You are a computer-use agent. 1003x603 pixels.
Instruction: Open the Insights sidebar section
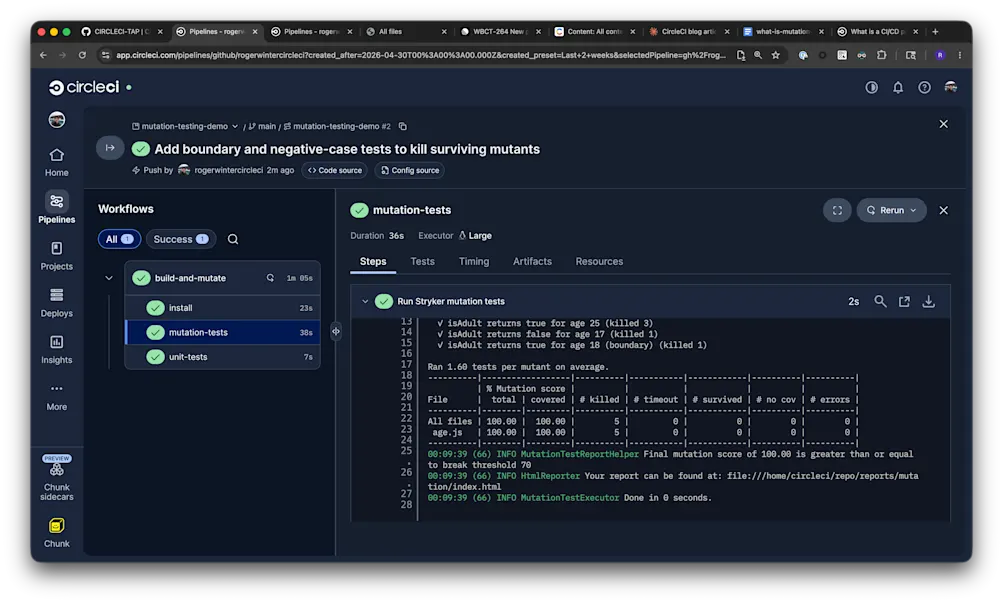(x=56, y=349)
